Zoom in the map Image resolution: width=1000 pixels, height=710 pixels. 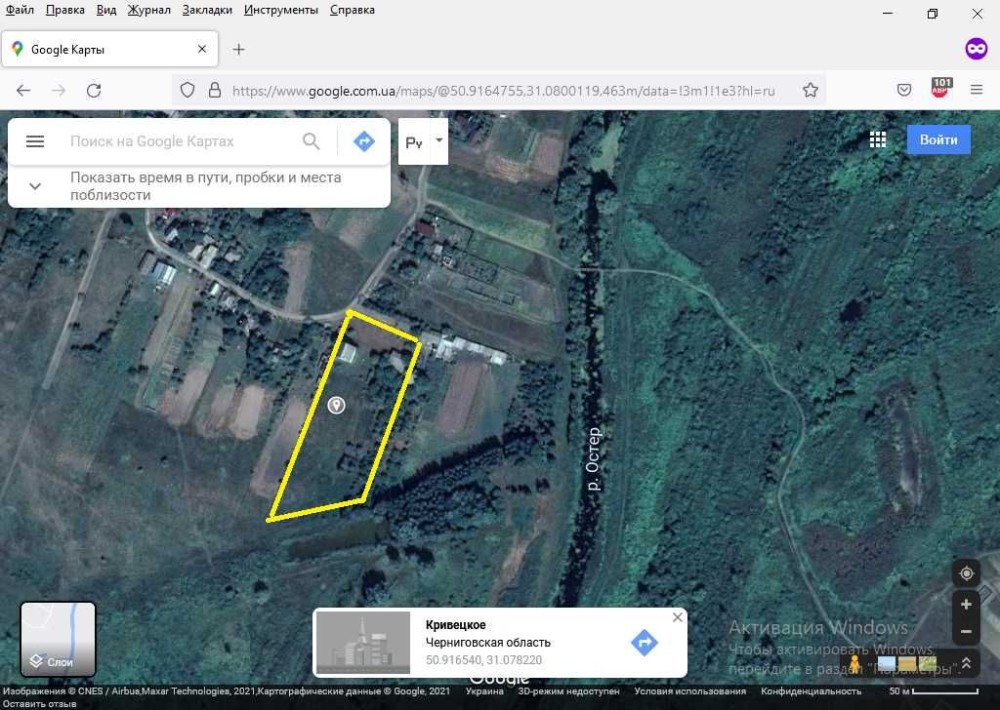966,604
